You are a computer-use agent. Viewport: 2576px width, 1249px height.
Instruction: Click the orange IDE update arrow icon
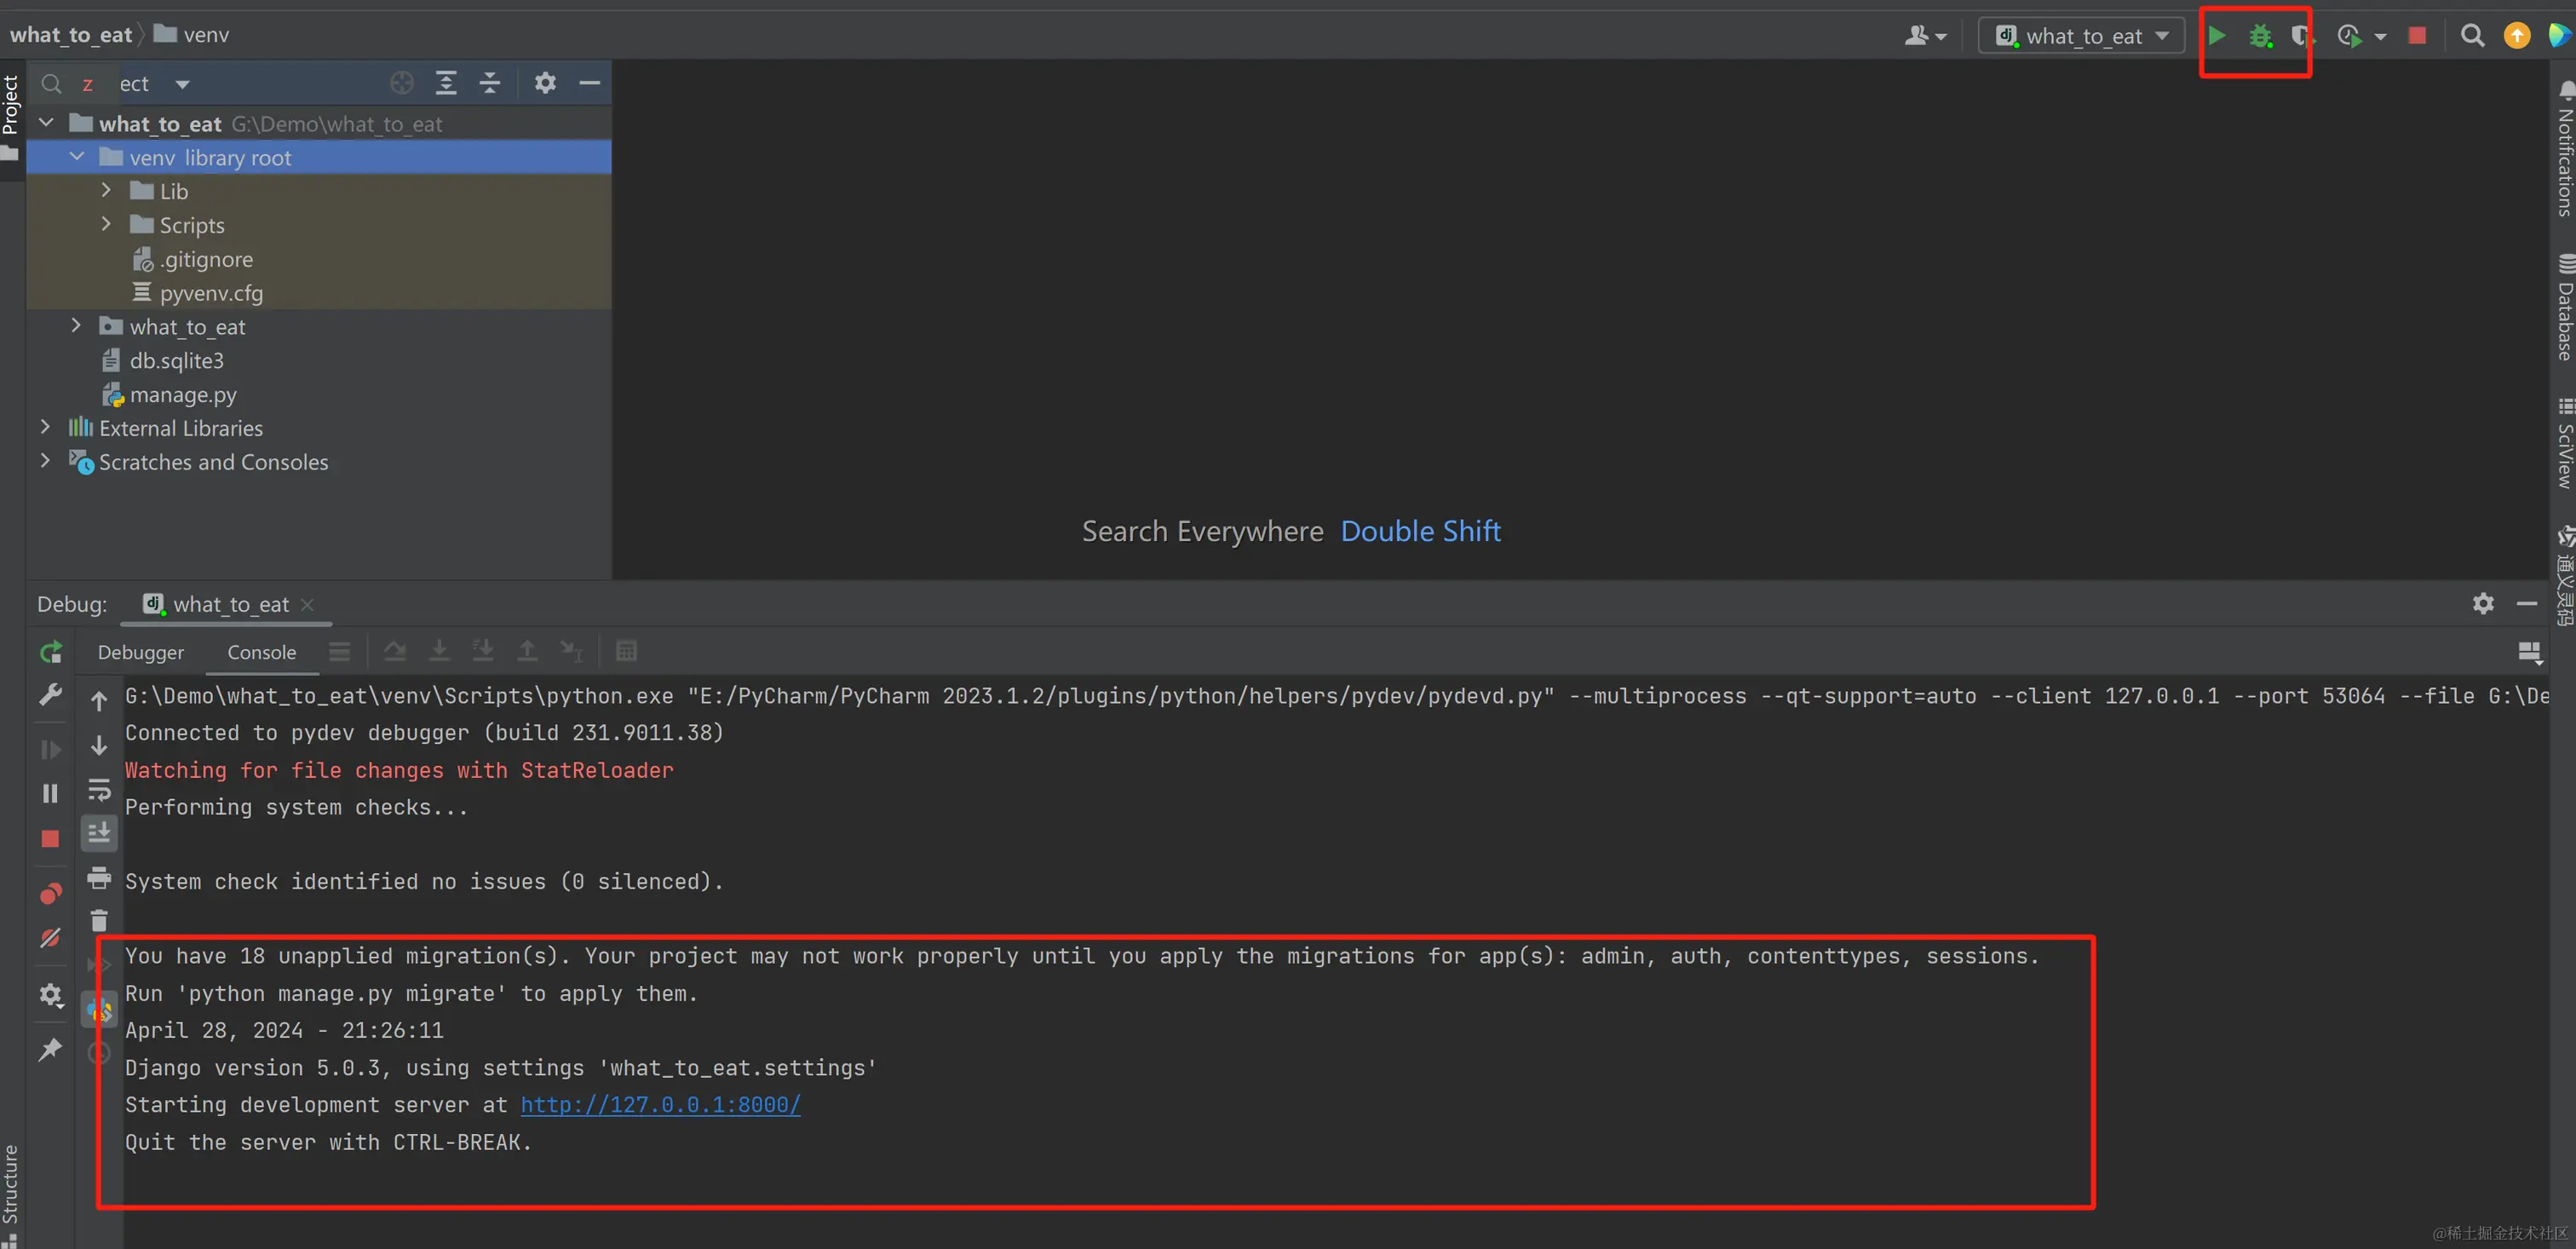2516,36
